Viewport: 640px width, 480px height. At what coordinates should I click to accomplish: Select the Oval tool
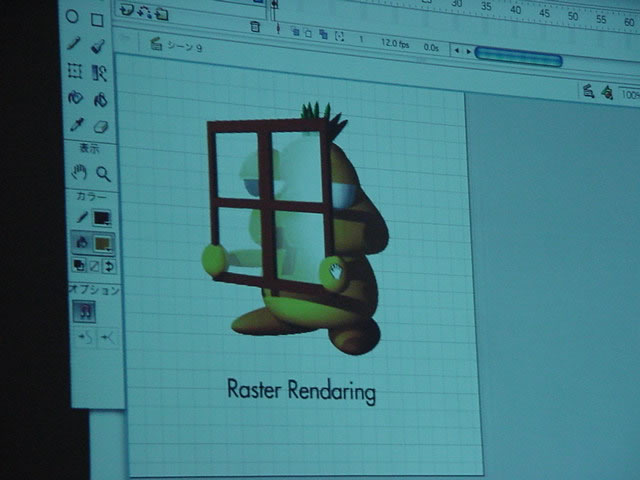pos(74,19)
